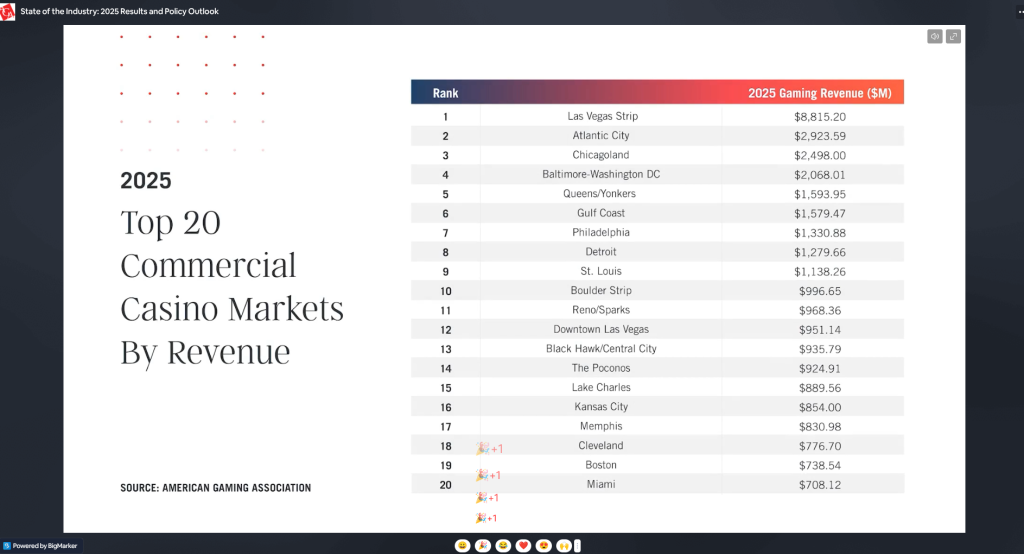
Task: Click the webinar title 'State of the Industry'
Action: 119,11
